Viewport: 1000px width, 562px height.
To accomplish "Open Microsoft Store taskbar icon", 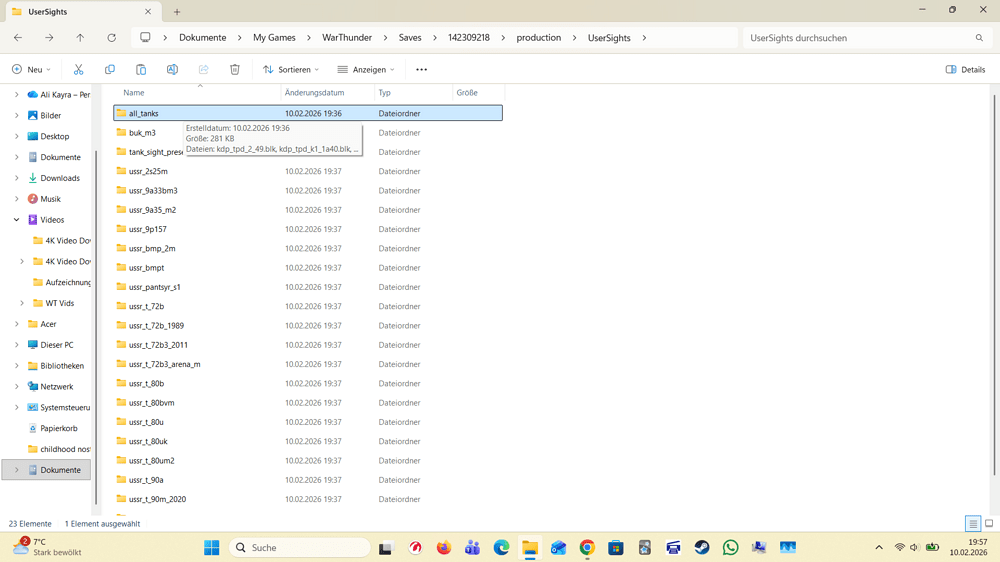I will (x=616, y=547).
